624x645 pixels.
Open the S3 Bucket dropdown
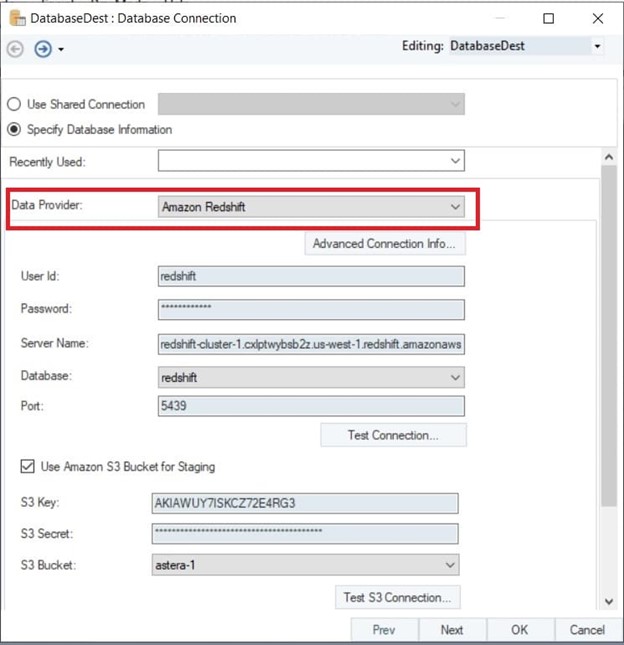point(449,565)
